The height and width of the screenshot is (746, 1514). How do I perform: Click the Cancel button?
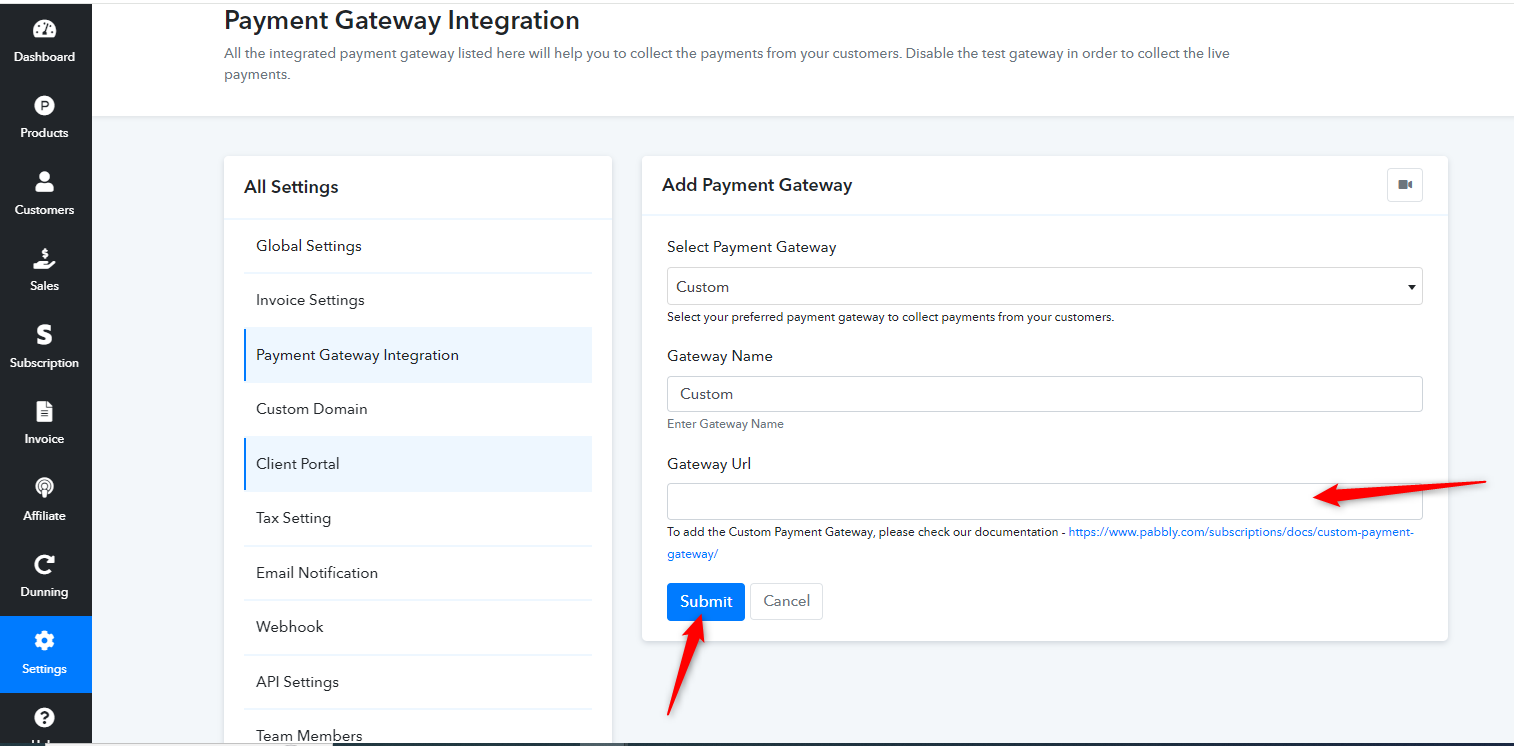coord(786,601)
